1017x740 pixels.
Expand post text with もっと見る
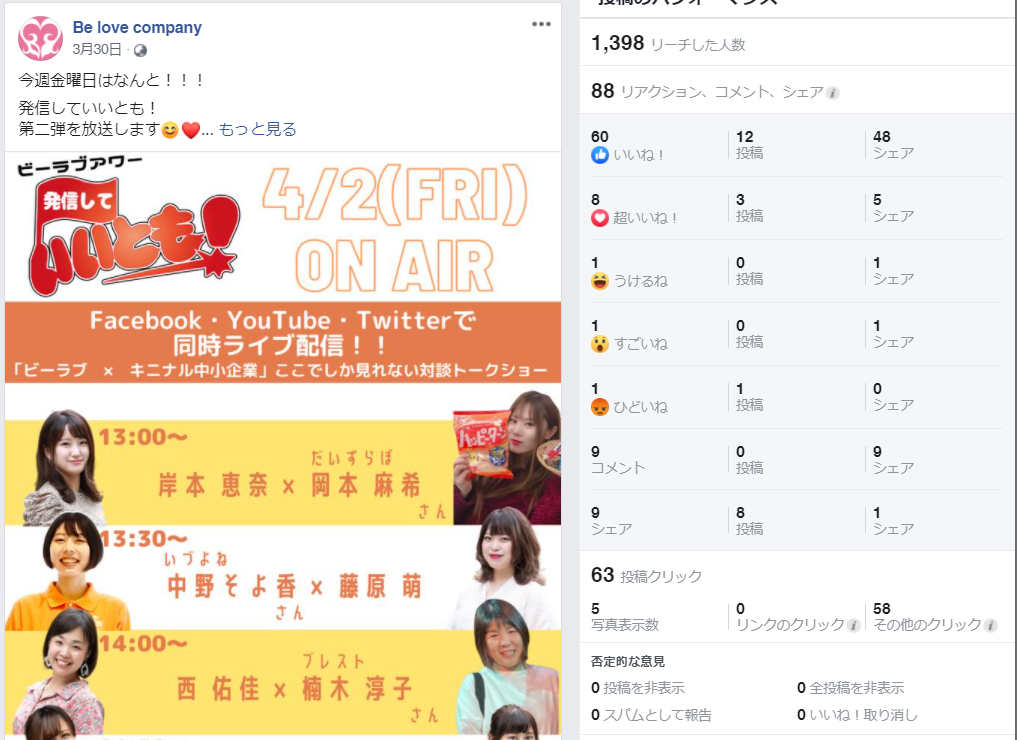(x=257, y=129)
